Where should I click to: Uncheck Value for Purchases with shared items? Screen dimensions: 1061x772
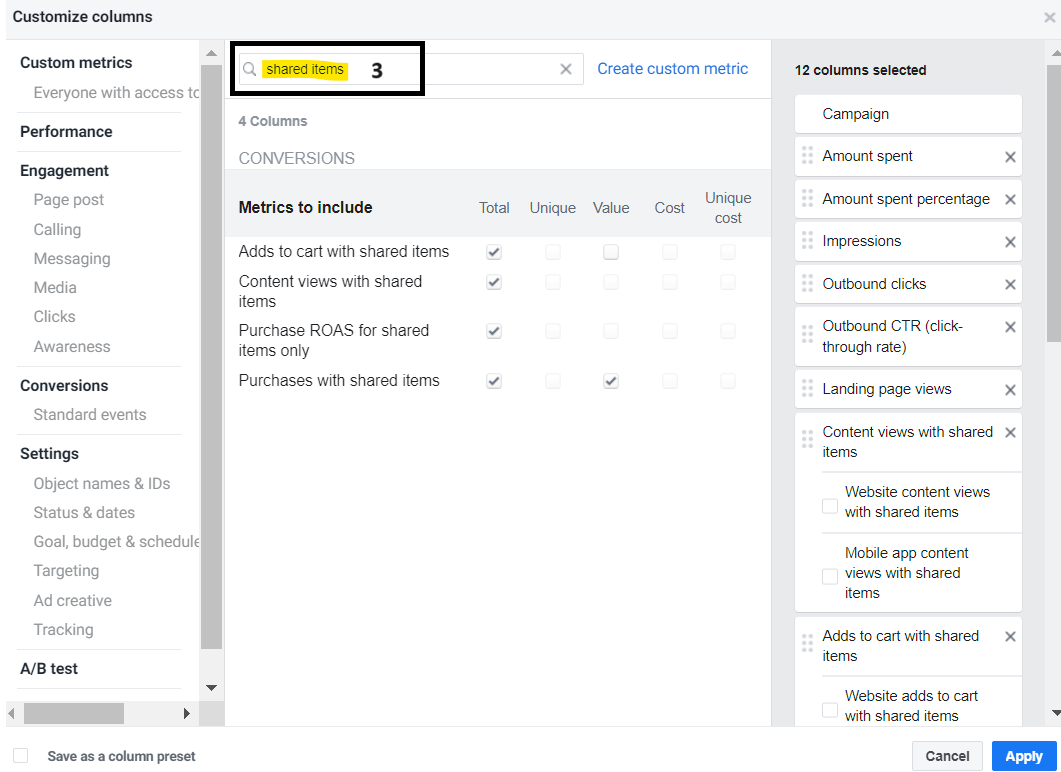coord(611,381)
